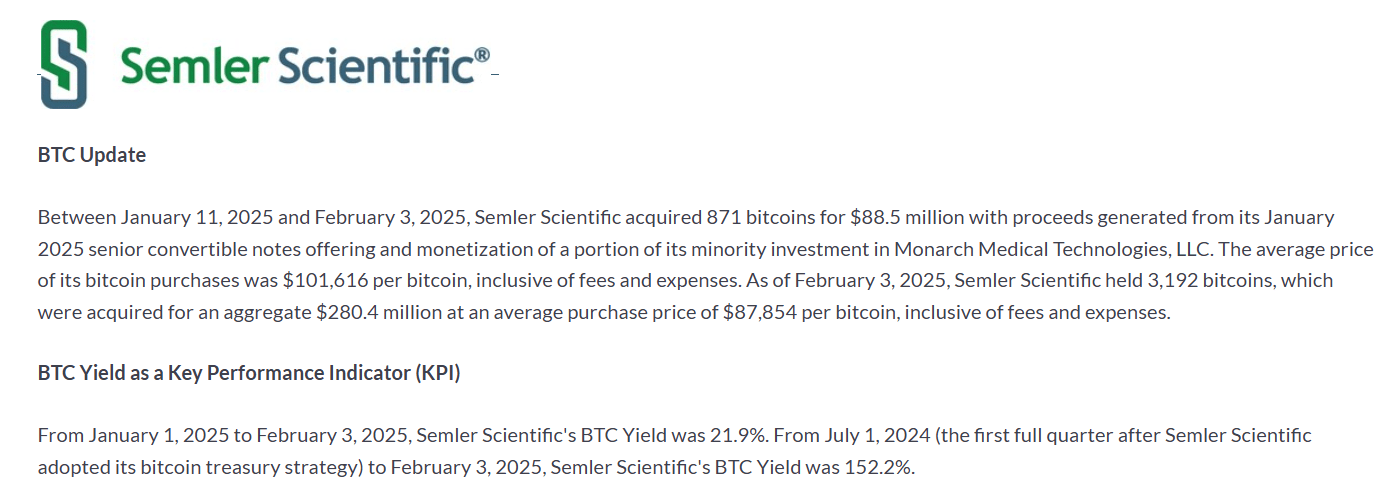The width and height of the screenshot is (1396, 499).
Task: Click the '3,192 bitcoins' holdings figure
Action: click(x=1220, y=280)
